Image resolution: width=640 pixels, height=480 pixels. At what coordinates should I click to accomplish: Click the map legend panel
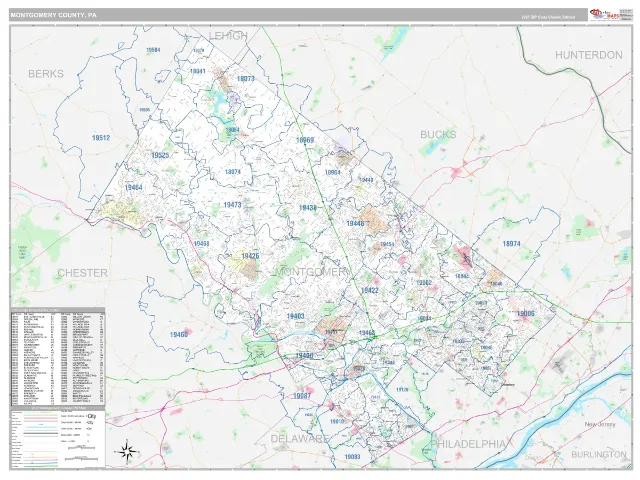(x=58, y=437)
